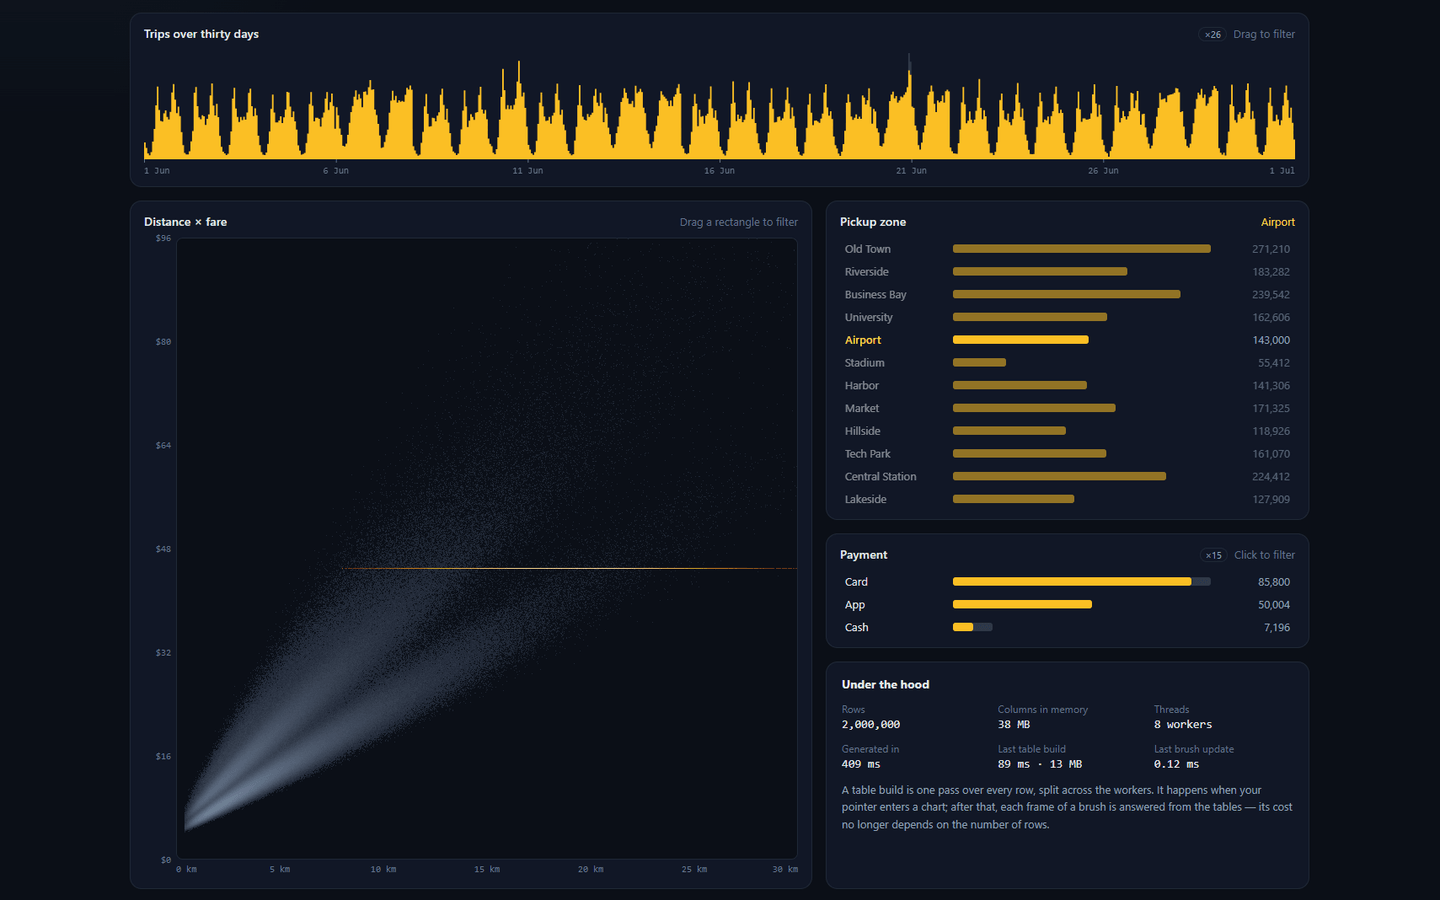Select the Hillside zone row

[1067, 431]
